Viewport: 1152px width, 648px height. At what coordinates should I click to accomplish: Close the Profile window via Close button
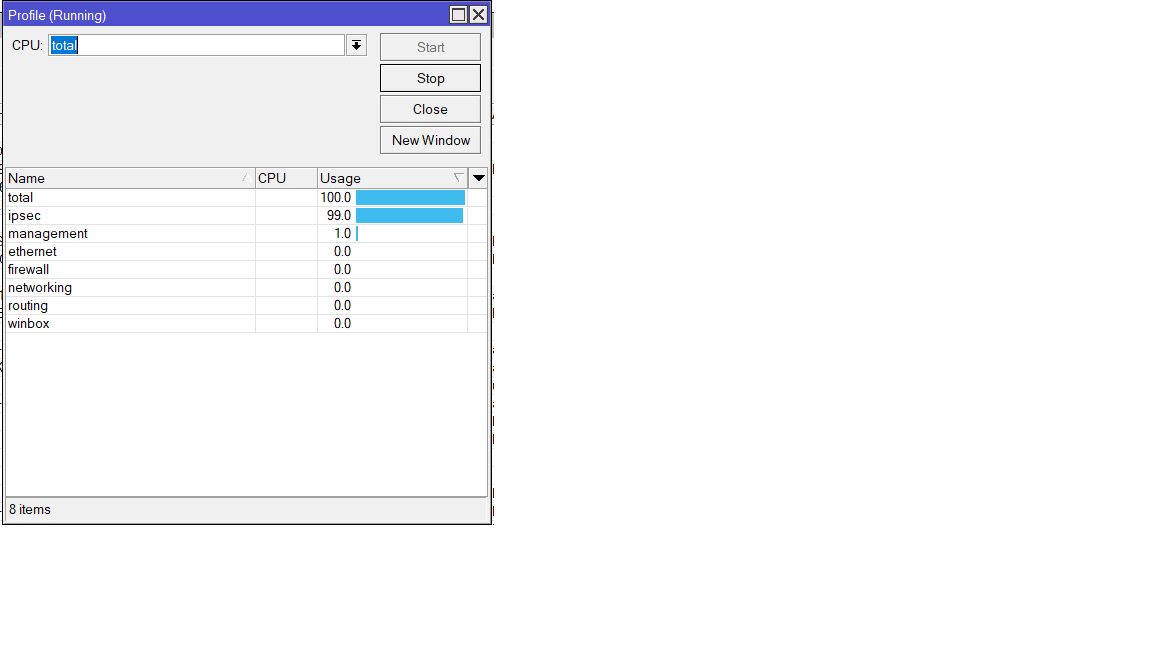click(x=430, y=108)
